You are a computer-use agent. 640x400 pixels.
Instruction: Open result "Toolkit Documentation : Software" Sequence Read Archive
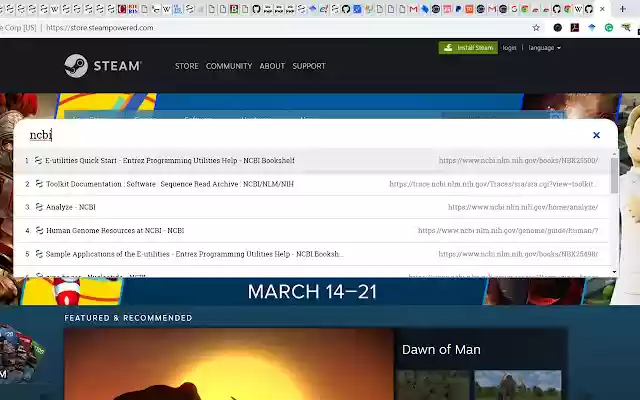[x=311, y=184]
